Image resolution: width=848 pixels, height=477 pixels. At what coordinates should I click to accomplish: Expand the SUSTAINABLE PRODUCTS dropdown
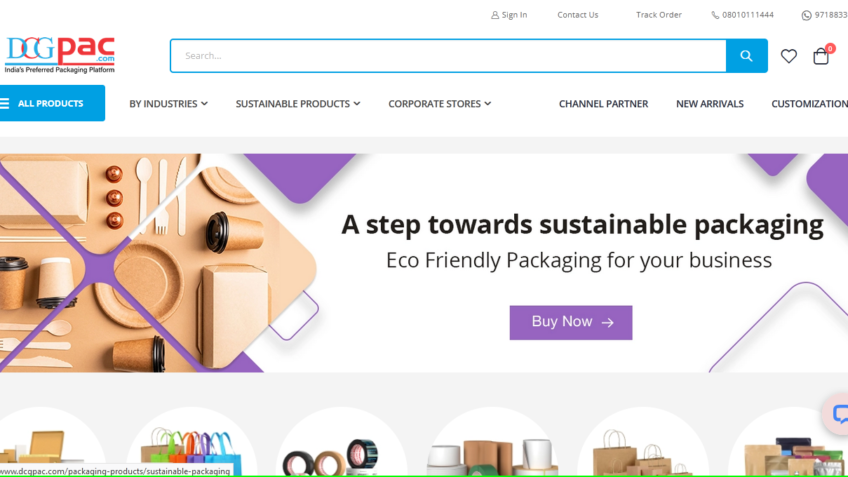(x=297, y=104)
